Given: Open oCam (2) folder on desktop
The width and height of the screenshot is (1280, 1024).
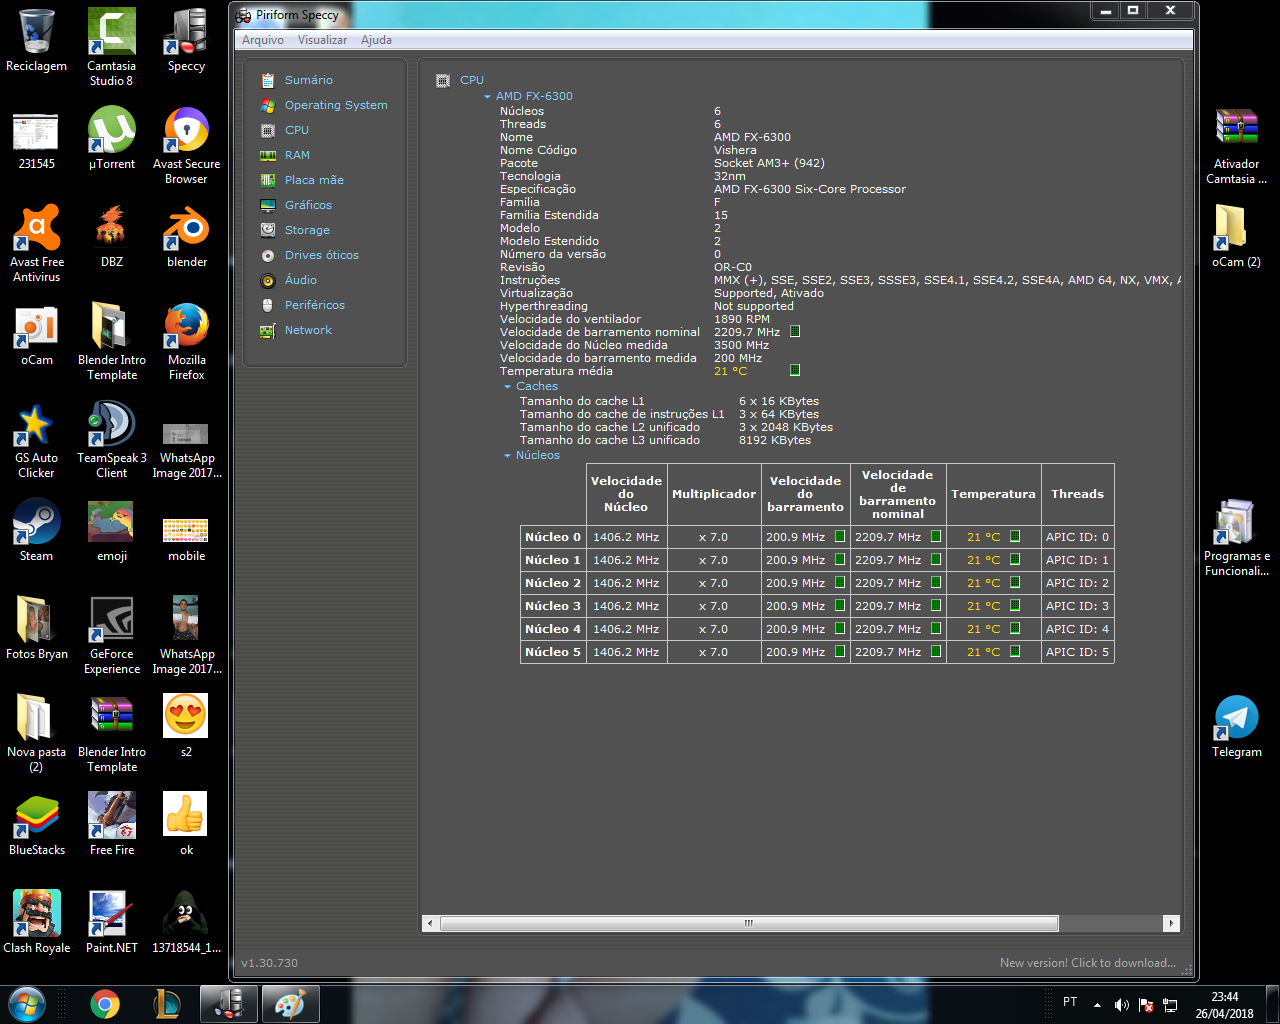Looking at the screenshot, I should point(1237,236).
